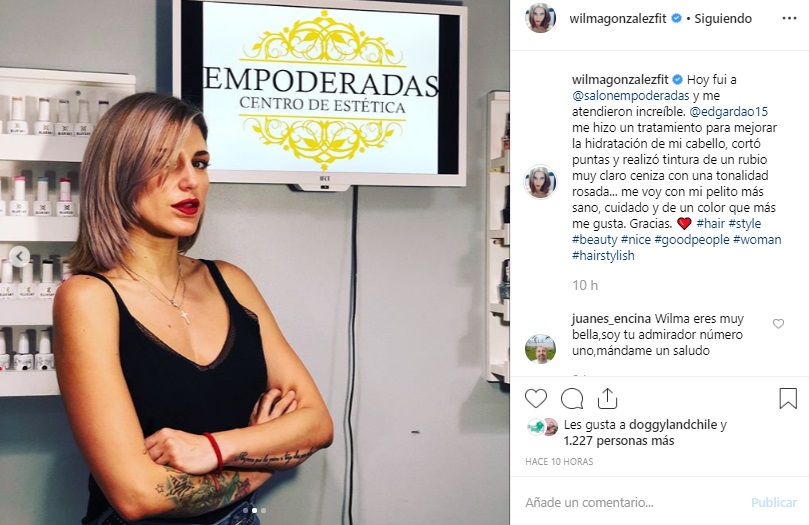
Task: Open the #goodpeople hashtag
Action: 691,239
